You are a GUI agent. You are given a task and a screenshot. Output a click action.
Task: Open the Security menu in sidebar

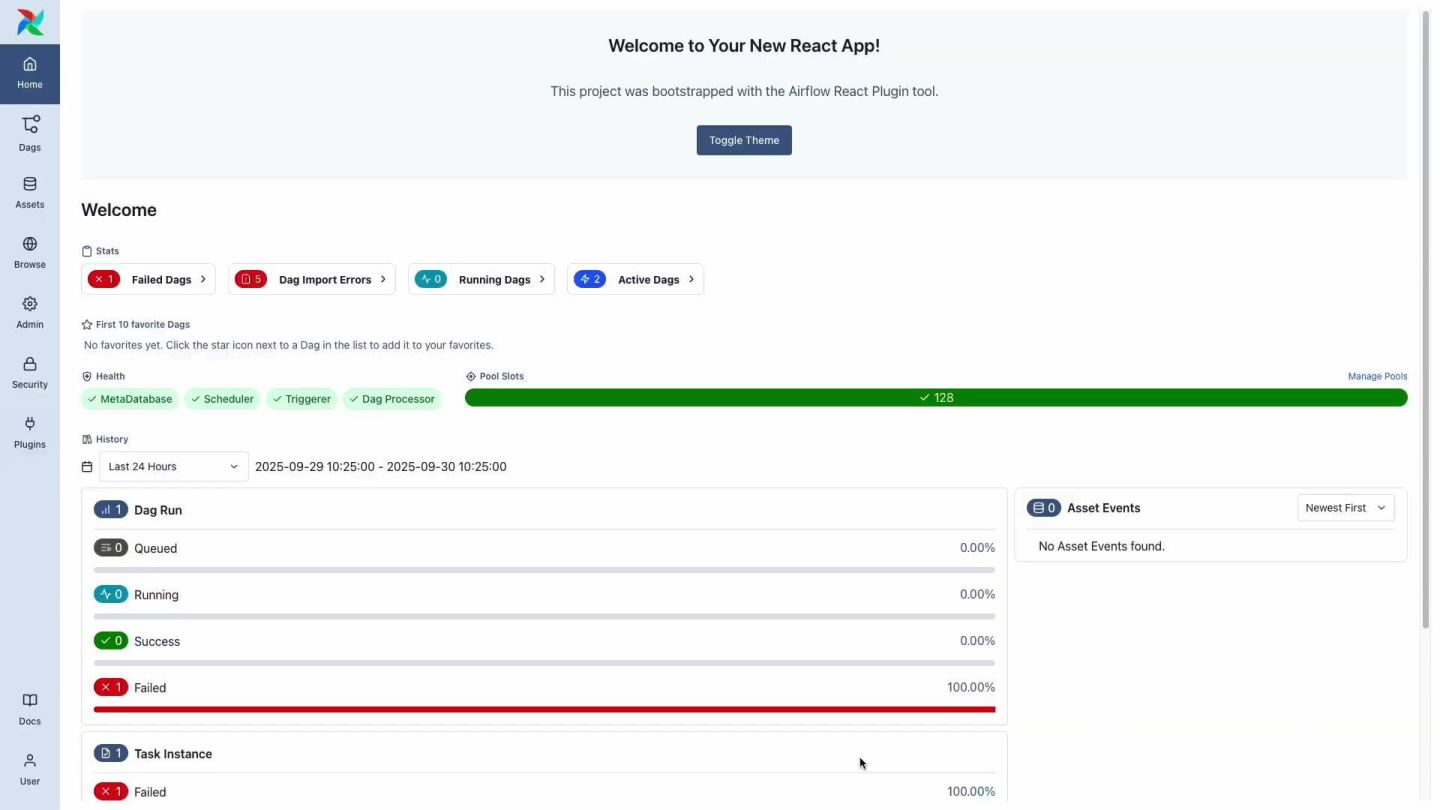pos(30,374)
